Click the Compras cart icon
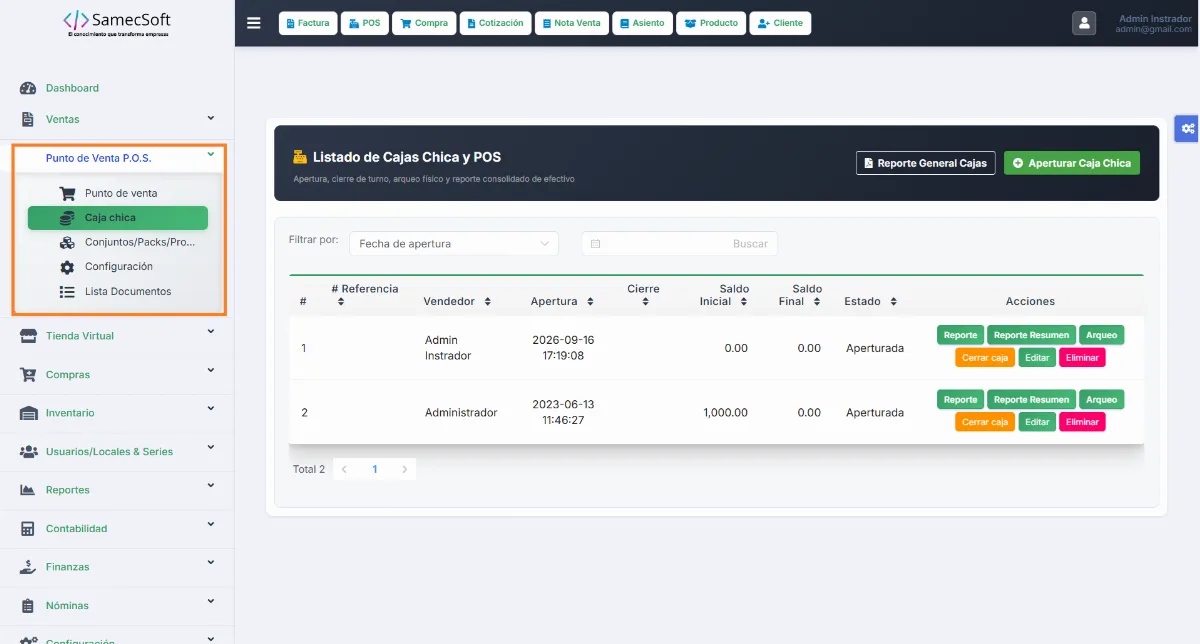Image resolution: width=1200 pixels, height=644 pixels. pos(28,374)
